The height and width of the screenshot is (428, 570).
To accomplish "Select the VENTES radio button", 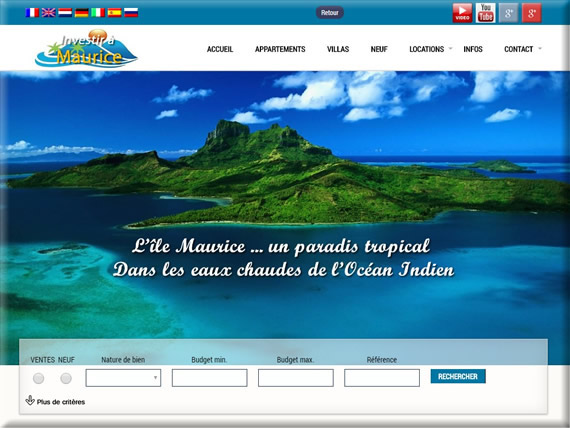I will click(x=39, y=378).
